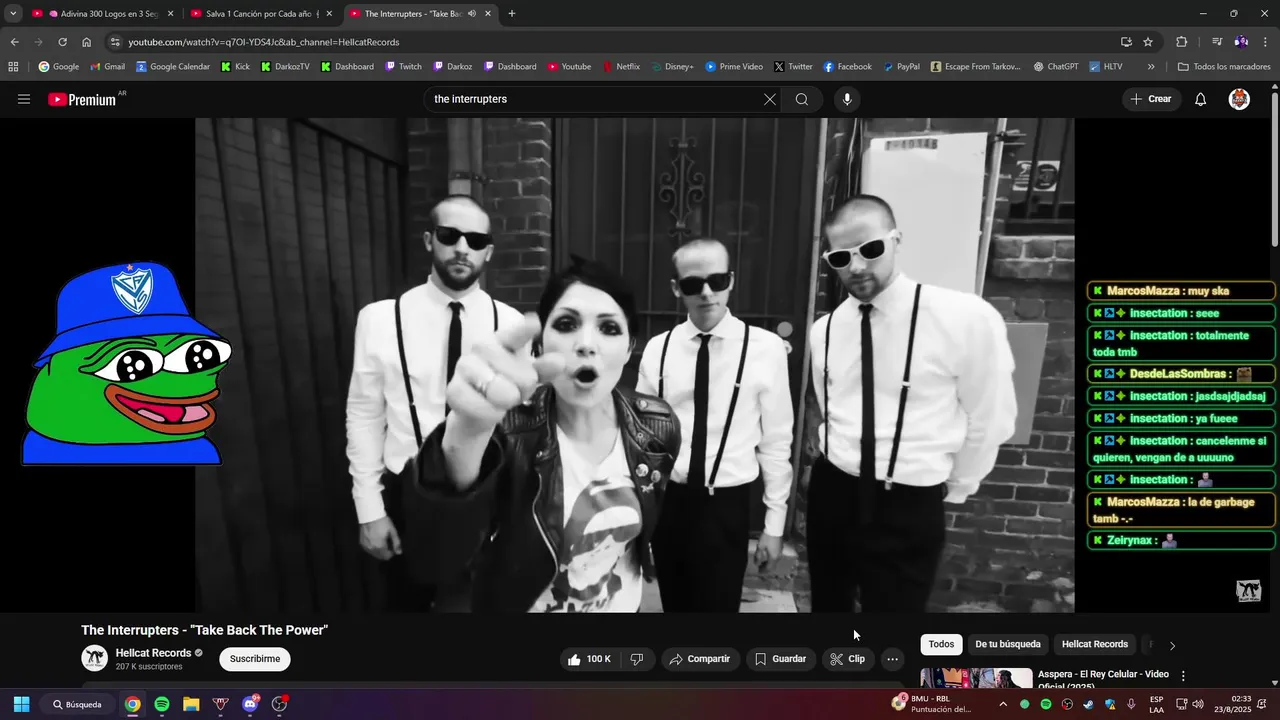
Task: Like the video showing 100 K
Action: click(x=589, y=659)
